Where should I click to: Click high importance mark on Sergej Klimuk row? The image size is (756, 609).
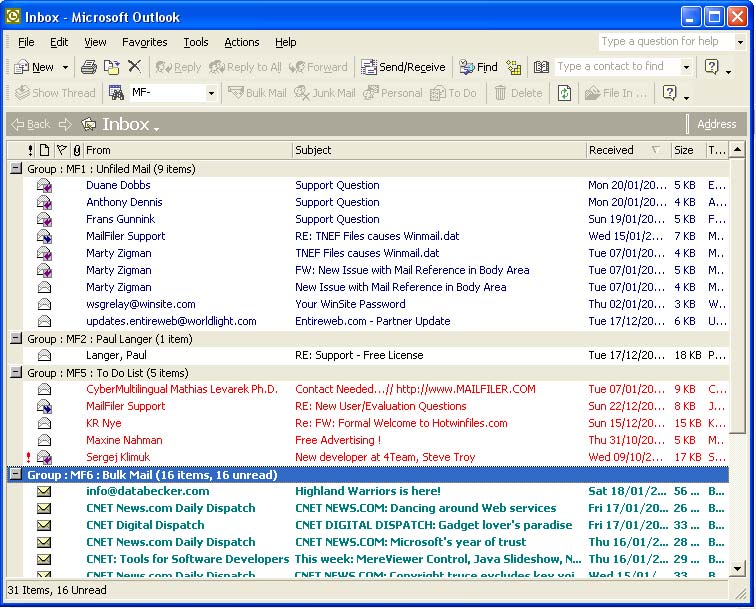[x=28, y=457]
